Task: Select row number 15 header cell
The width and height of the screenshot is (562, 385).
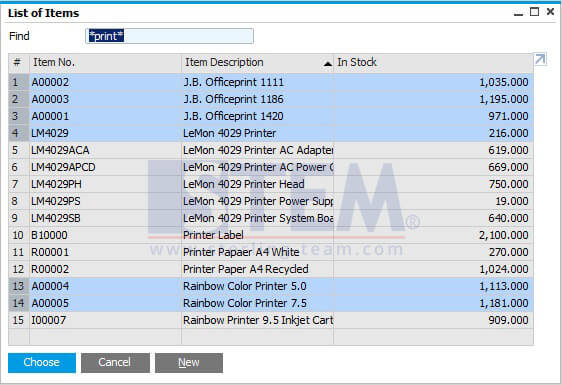Action: click(x=19, y=320)
